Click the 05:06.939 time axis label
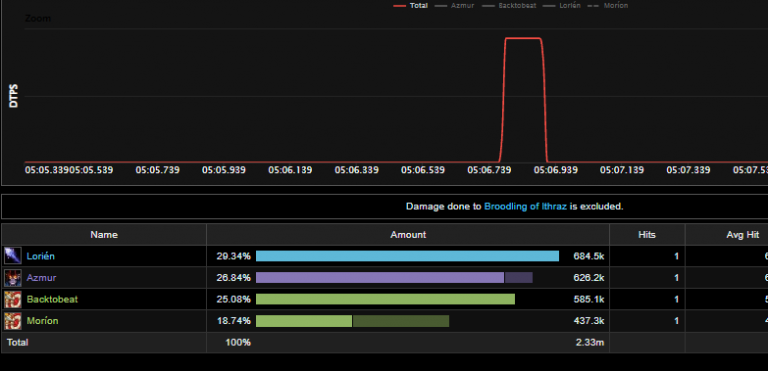The image size is (768, 371). pyautogui.click(x=555, y=170)
